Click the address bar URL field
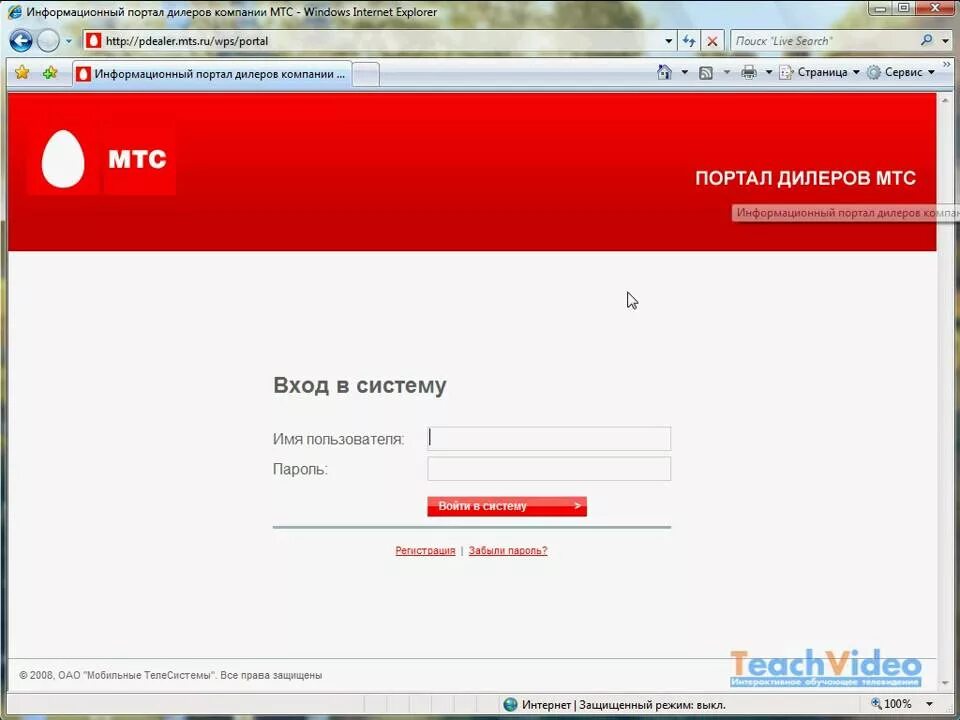This screenshot has width=960, height=720. pyautogui.click(x=380, y=41)
